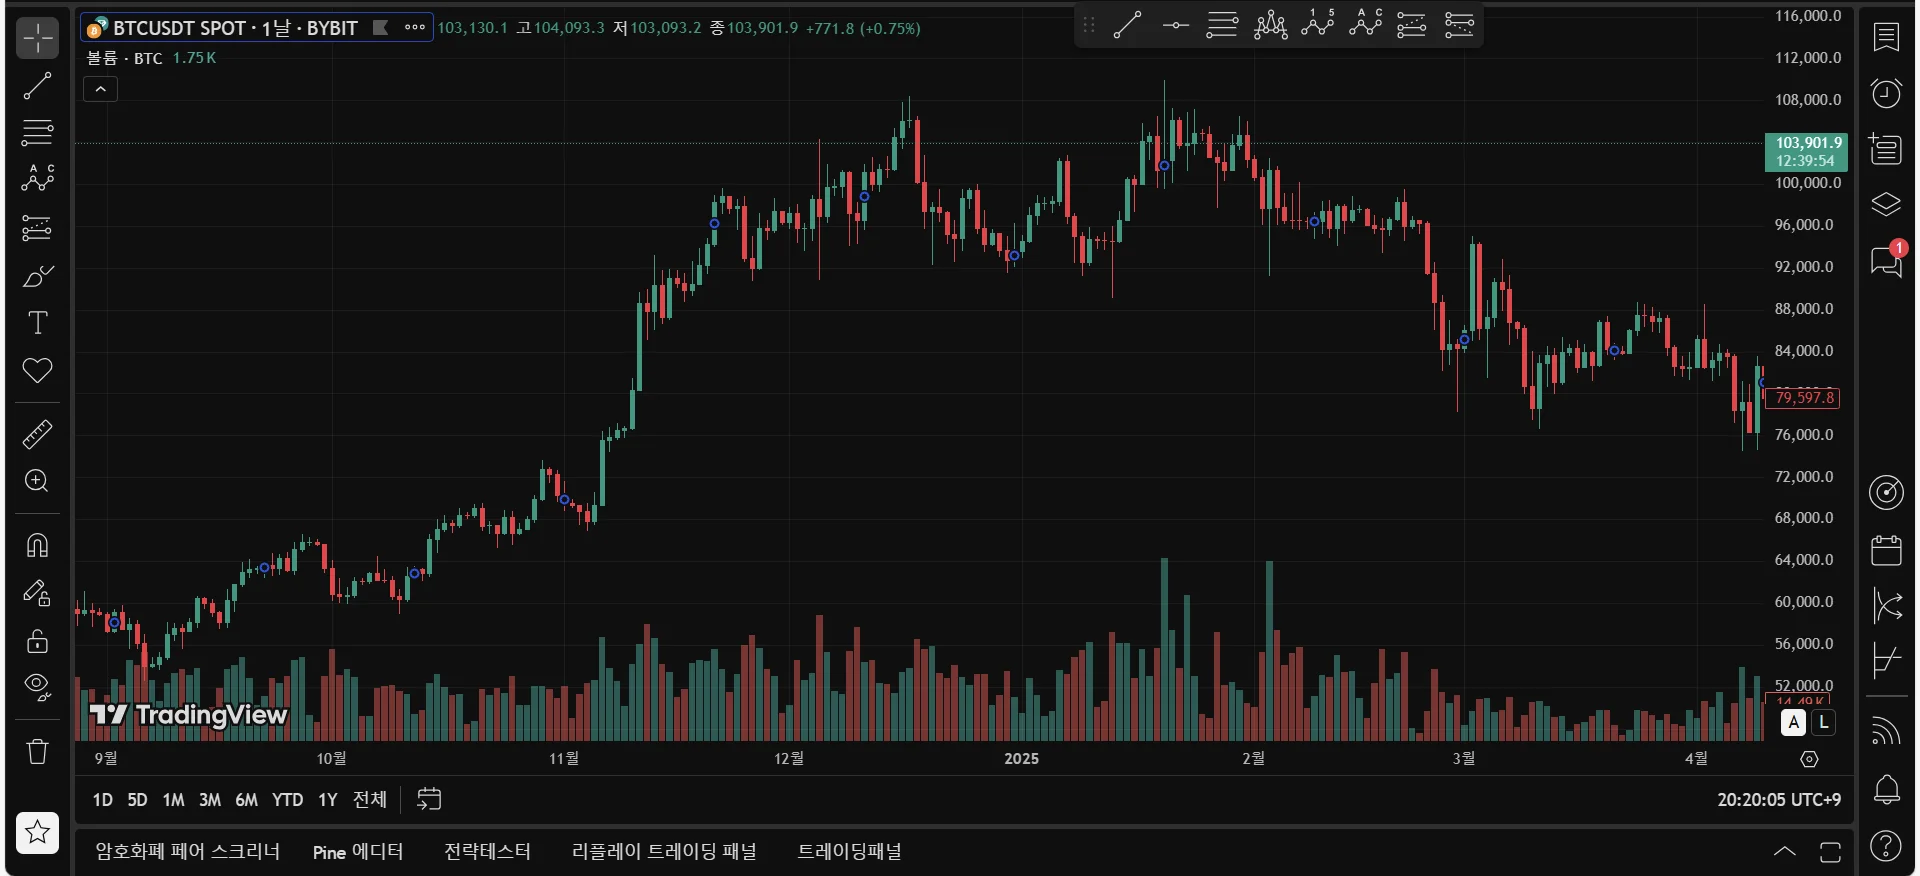Pick horizontal line from floating toolbar
The height and width of the screenshot is (876, 1920).
(1175, 25)
